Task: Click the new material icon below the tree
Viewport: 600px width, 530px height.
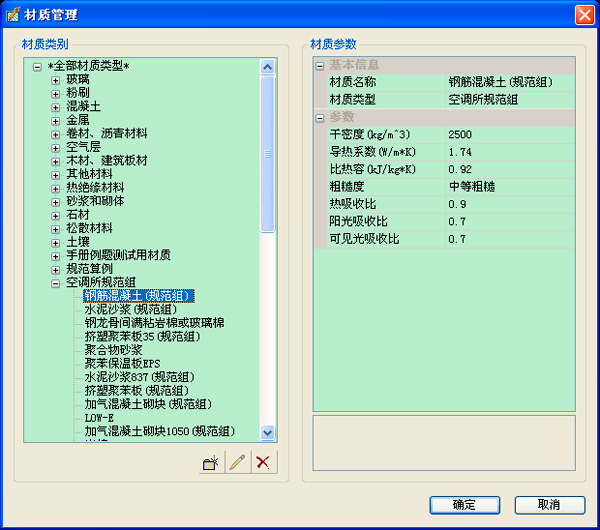Action: tap(210, 461)
